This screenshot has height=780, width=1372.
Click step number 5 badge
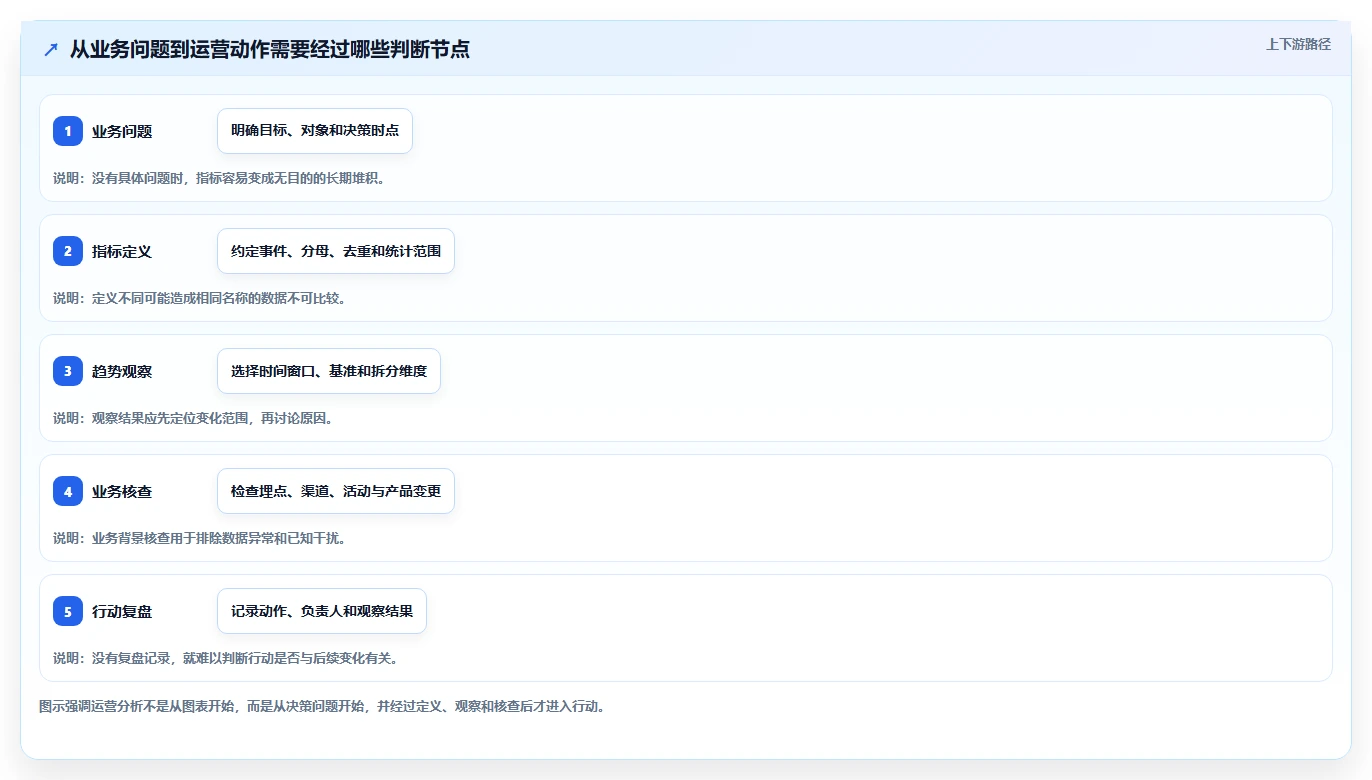[x=68, y=611]
